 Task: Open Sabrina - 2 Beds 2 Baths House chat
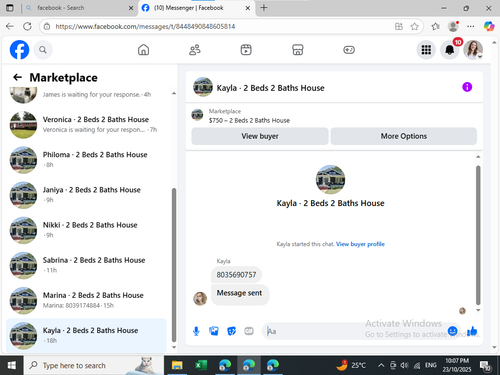pos(86,265)
